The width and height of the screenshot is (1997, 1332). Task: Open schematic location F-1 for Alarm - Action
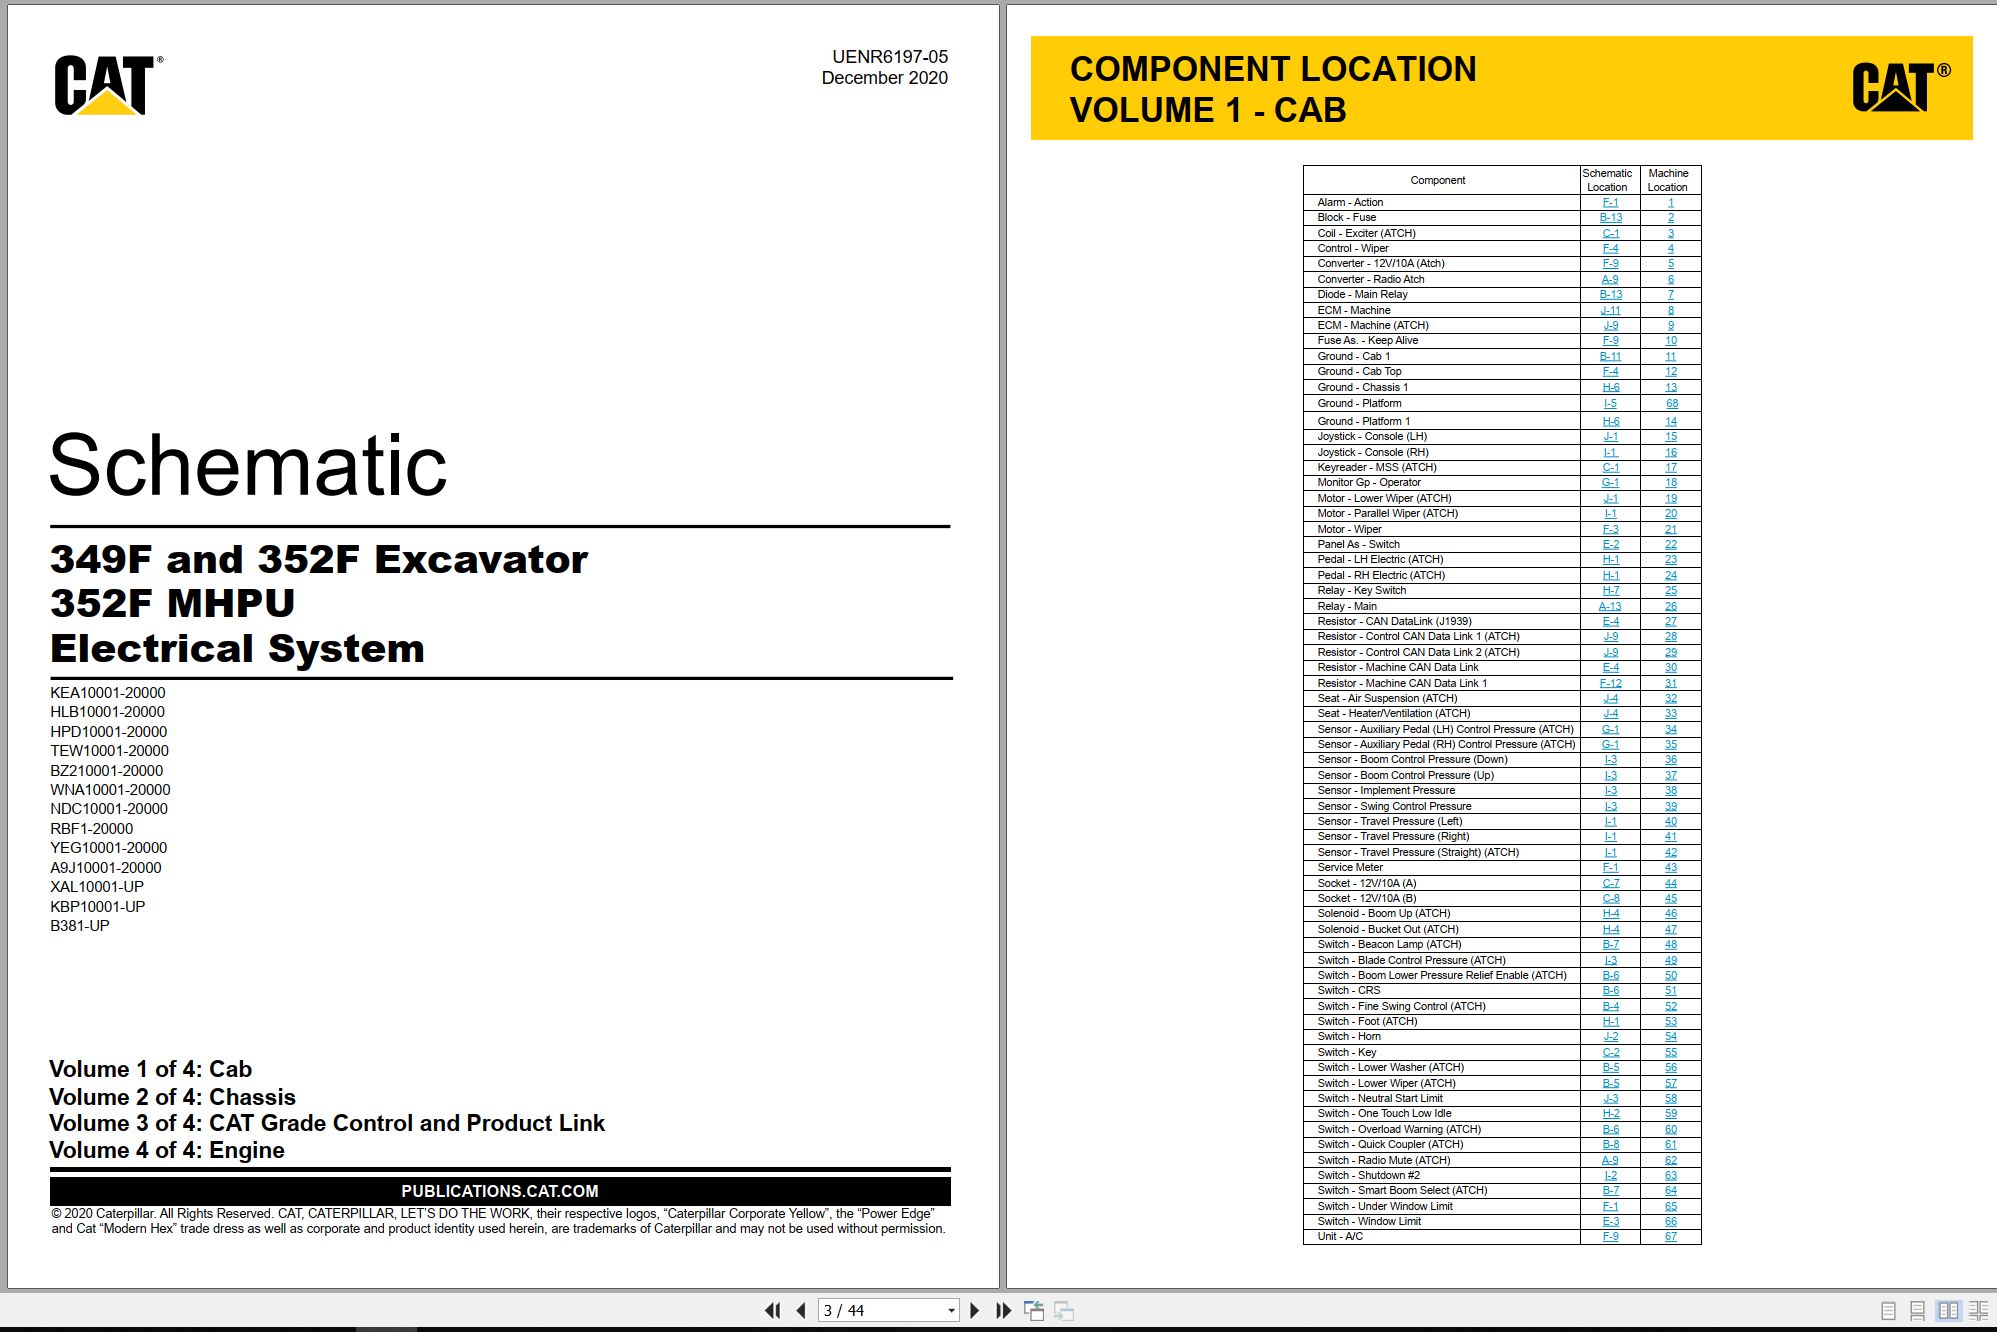click(x=1610, y=202)
